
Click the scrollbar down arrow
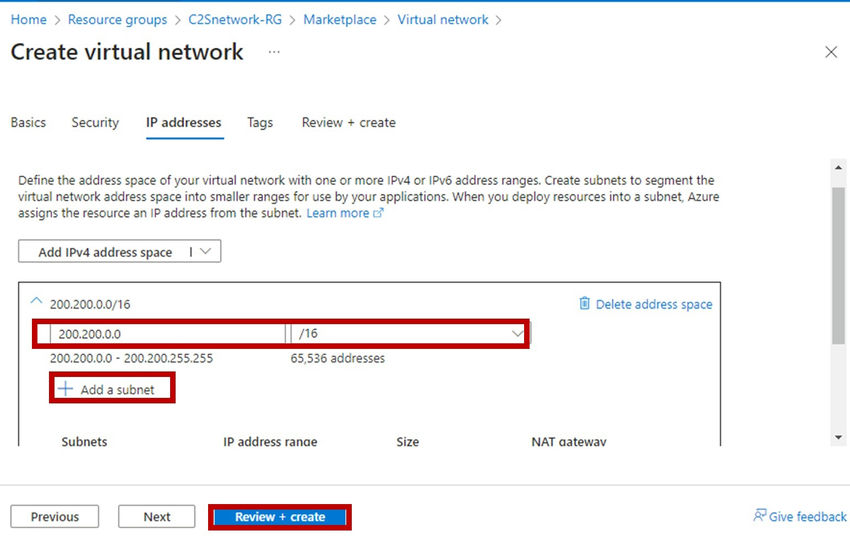[x=838, y=437]
